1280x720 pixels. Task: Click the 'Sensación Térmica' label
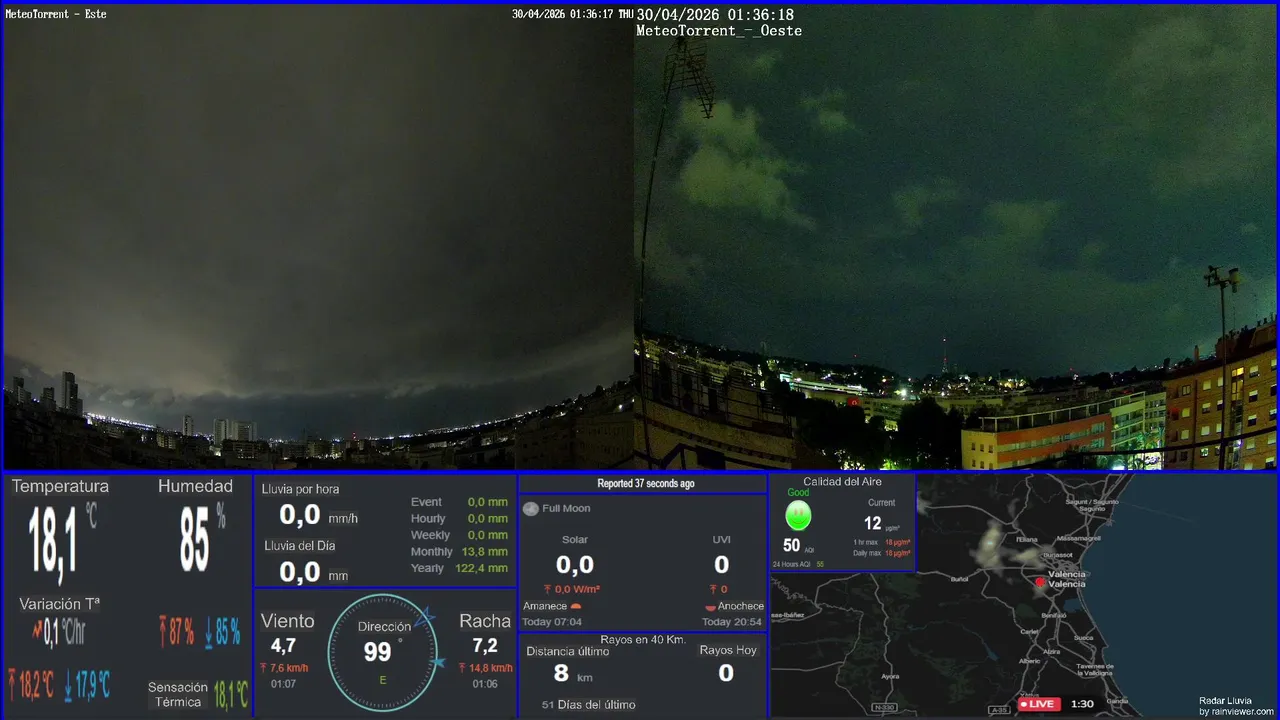[x=178, y=694]
